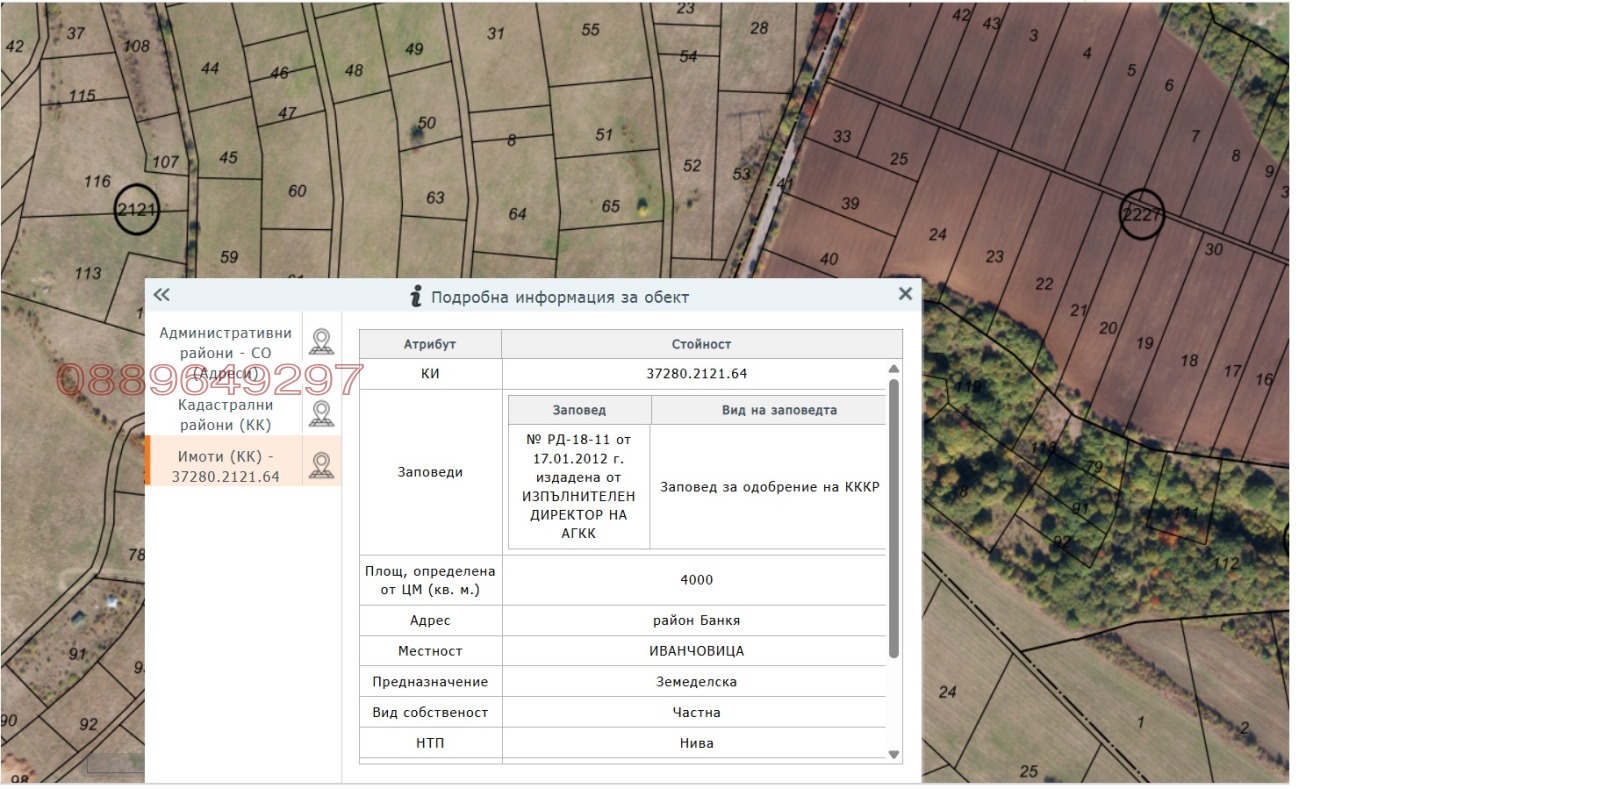Select Кадастрални райони (КК) layer item
The width and height of the screenshot is (1600, 789).
225,415
